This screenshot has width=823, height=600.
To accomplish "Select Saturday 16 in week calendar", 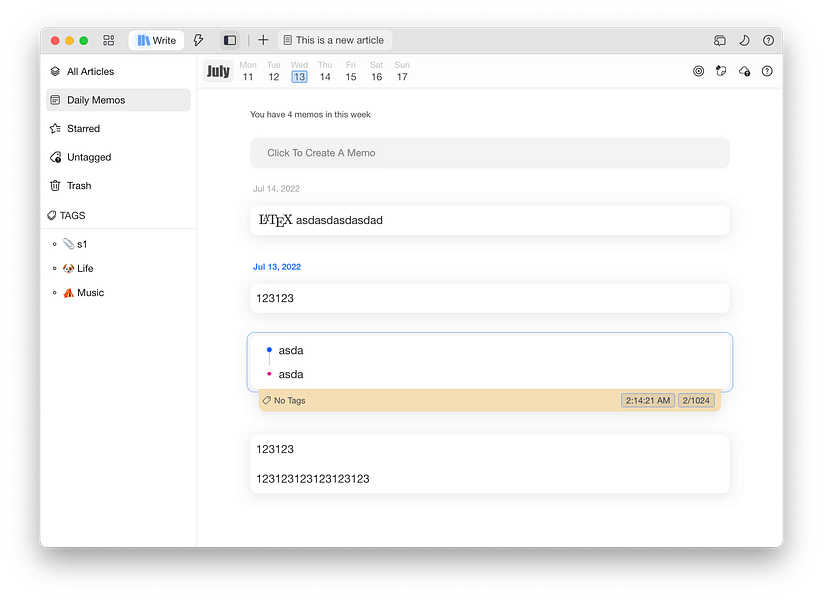I will point(376,71).
